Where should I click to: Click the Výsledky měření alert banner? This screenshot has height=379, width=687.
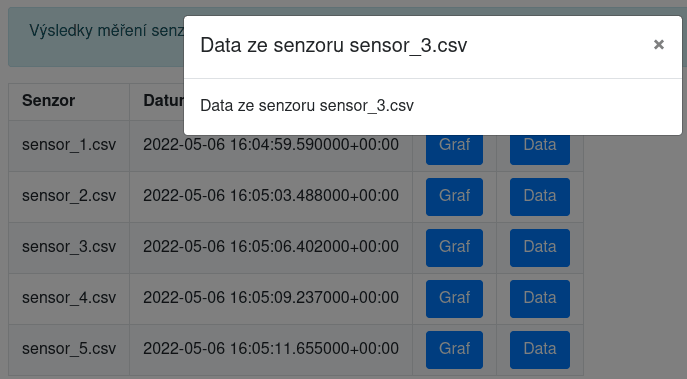tap(96, 37)
